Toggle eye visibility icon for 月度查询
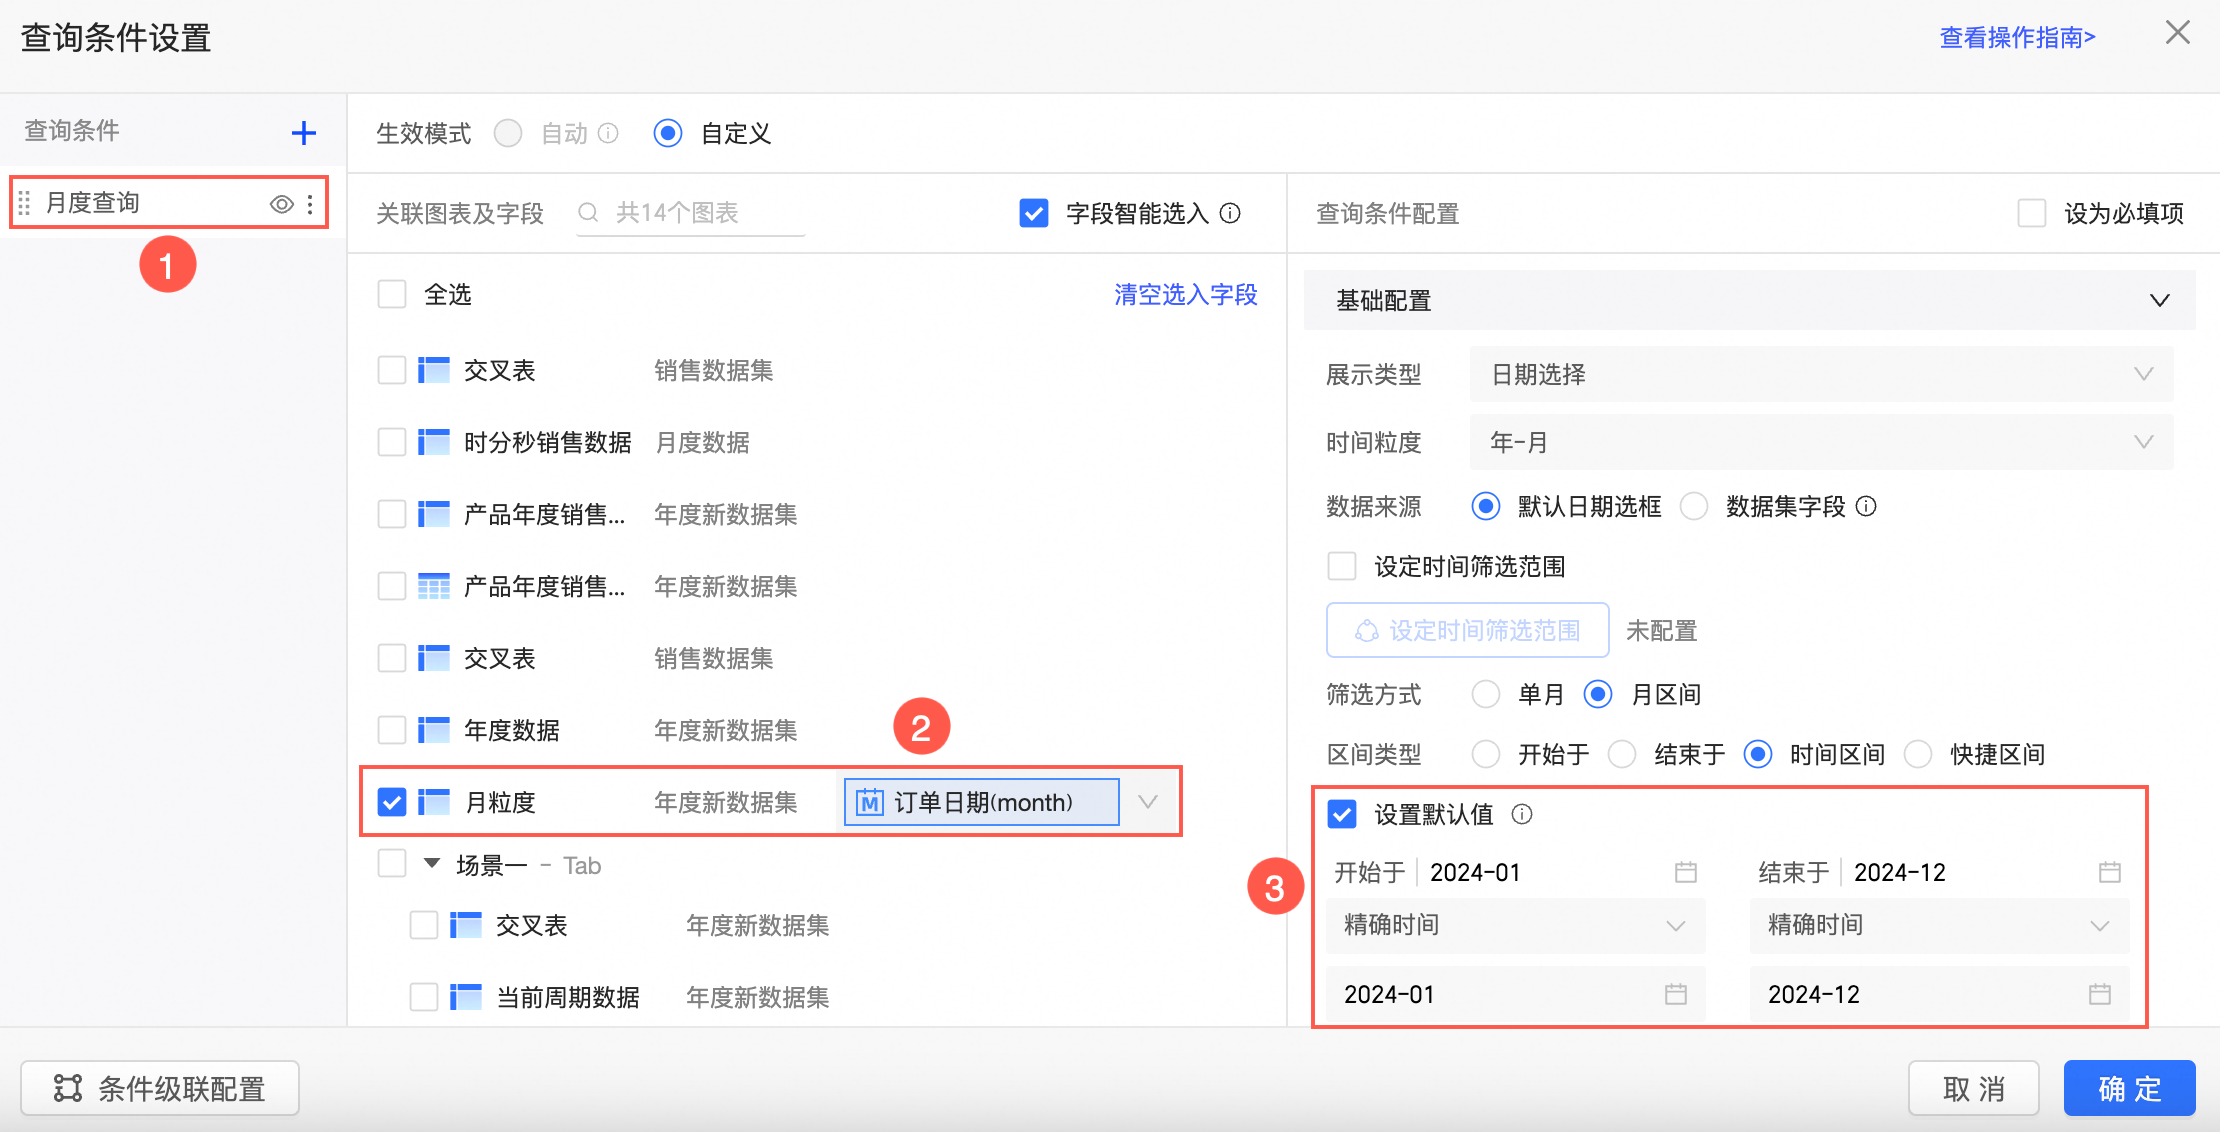The image size is (2220, 1132). [x=281, y=204]
